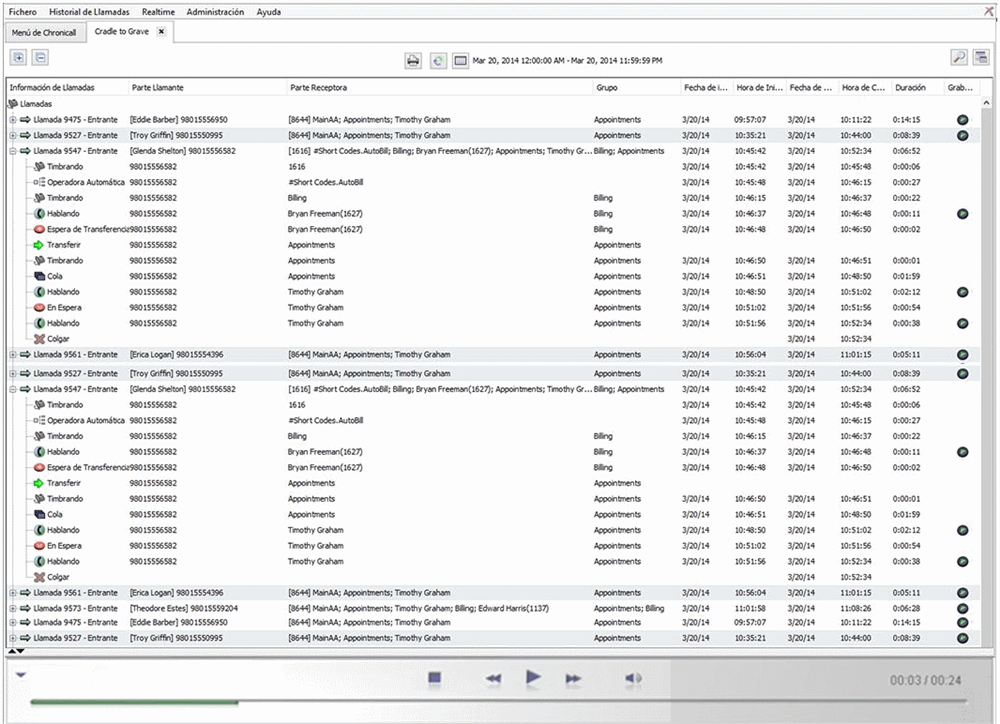Click end time 11:08:26
Viewport: 1000px width, 724px height.
(856, 609)
